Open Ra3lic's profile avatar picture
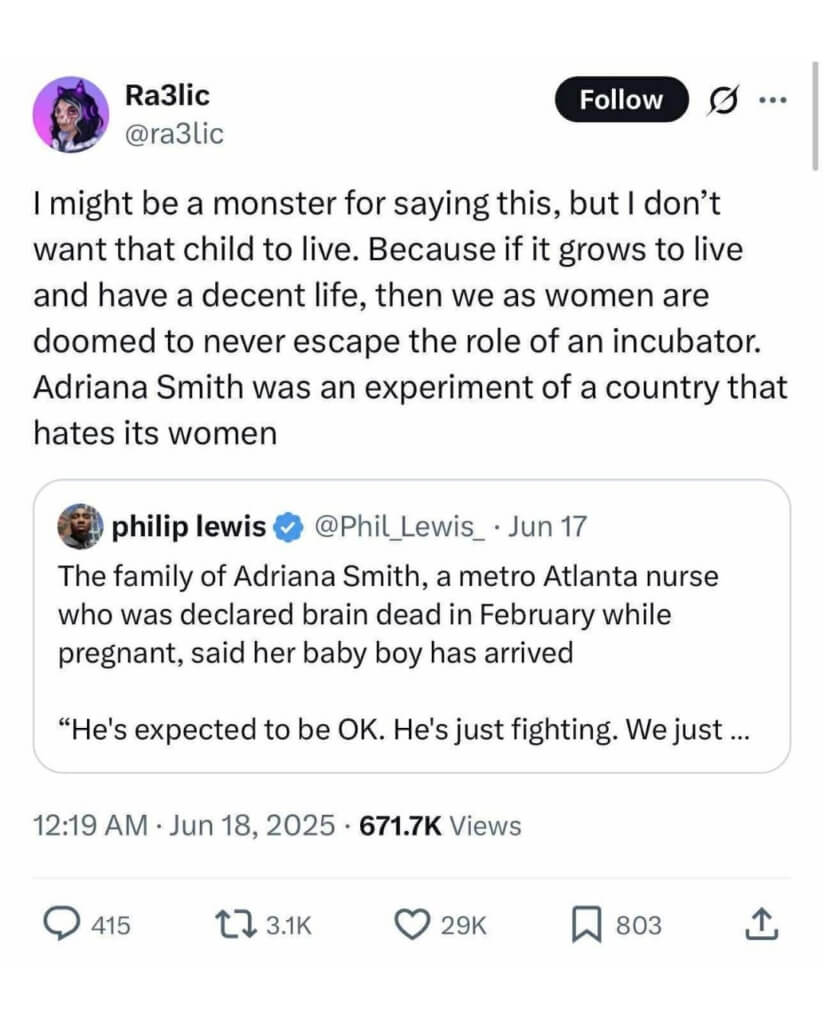 click(x=71, y=114)
